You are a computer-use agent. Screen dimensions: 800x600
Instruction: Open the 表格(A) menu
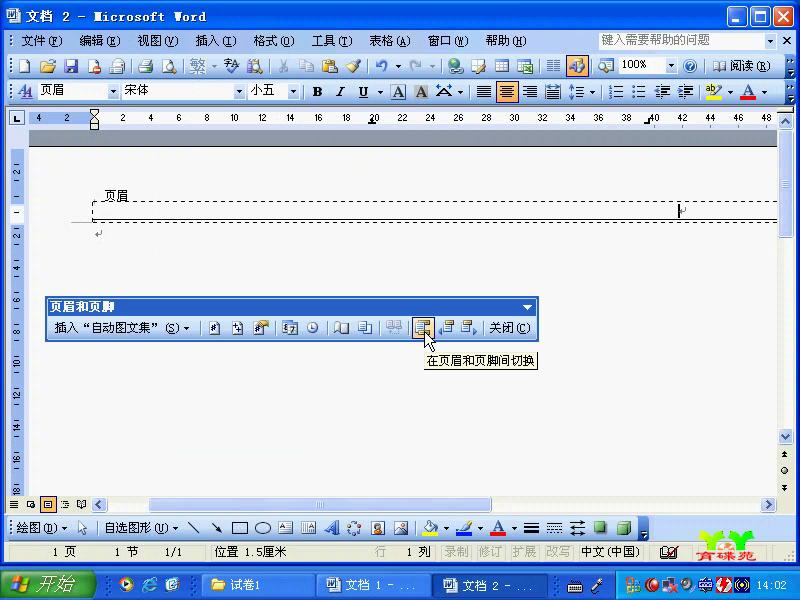[390, 41]
